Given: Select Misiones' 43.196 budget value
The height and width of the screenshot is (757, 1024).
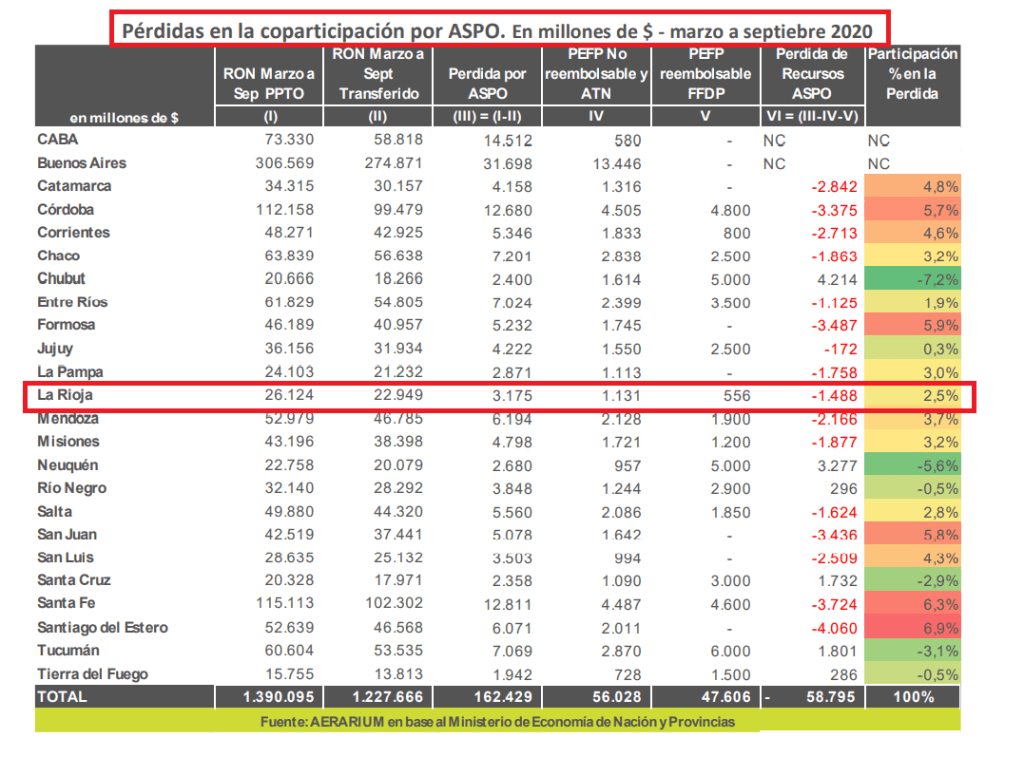Looking at the screenshot, I should 289,442.
